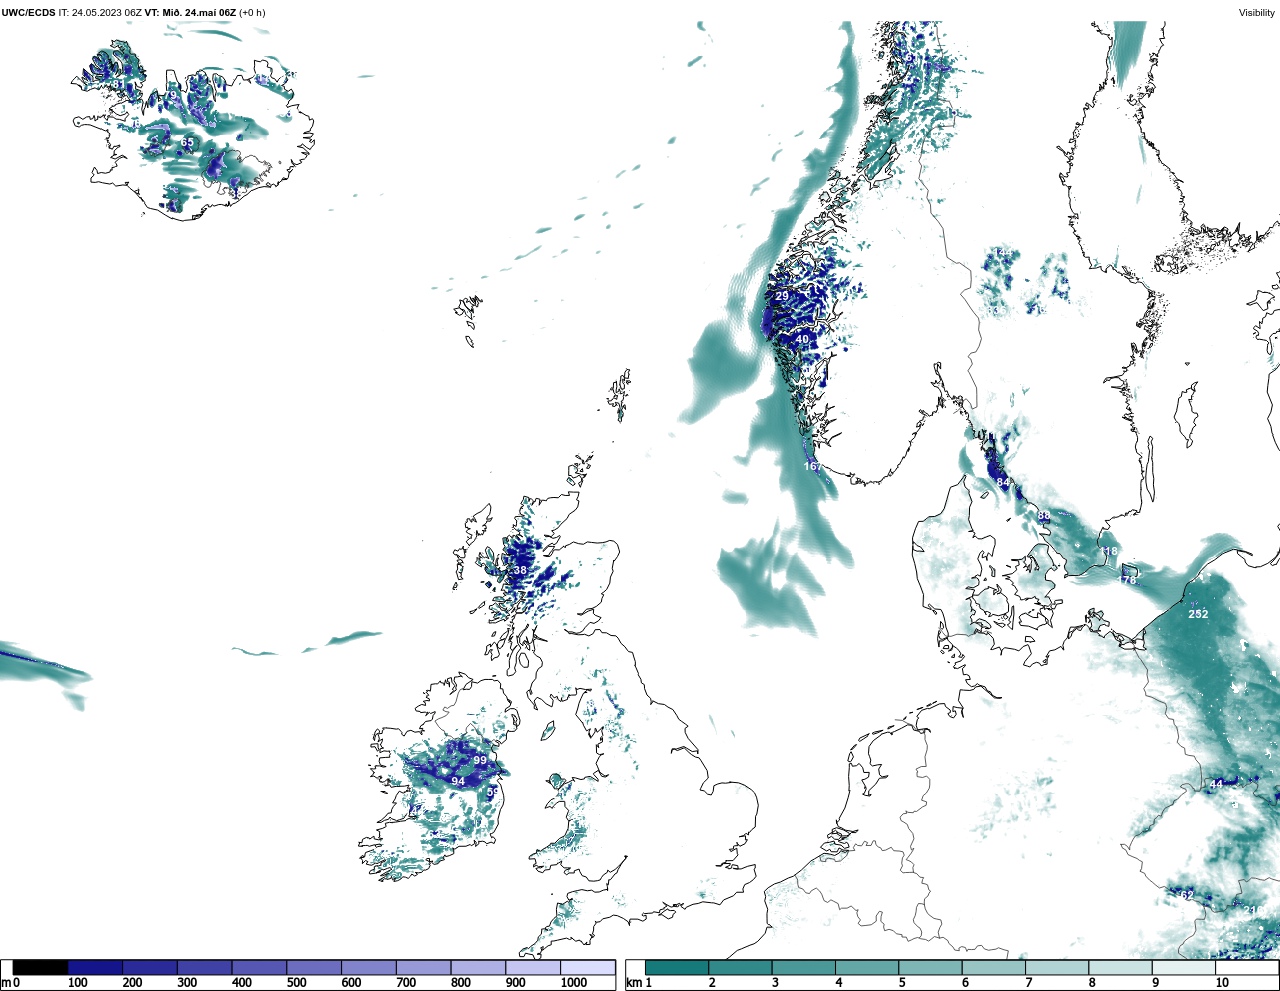Image resolution: width=1280 pixels, height=991 pixels.
Task: Click the "km" unit label in the legend
Action: point(634,983)
